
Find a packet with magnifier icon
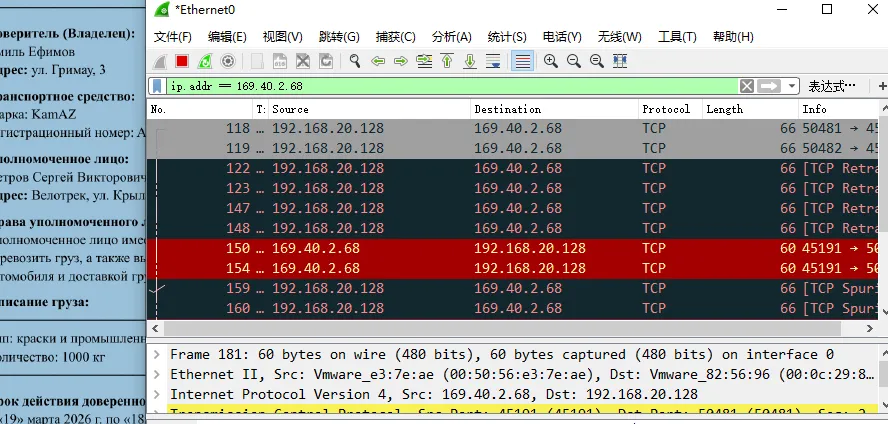click(x=355, y=61)
